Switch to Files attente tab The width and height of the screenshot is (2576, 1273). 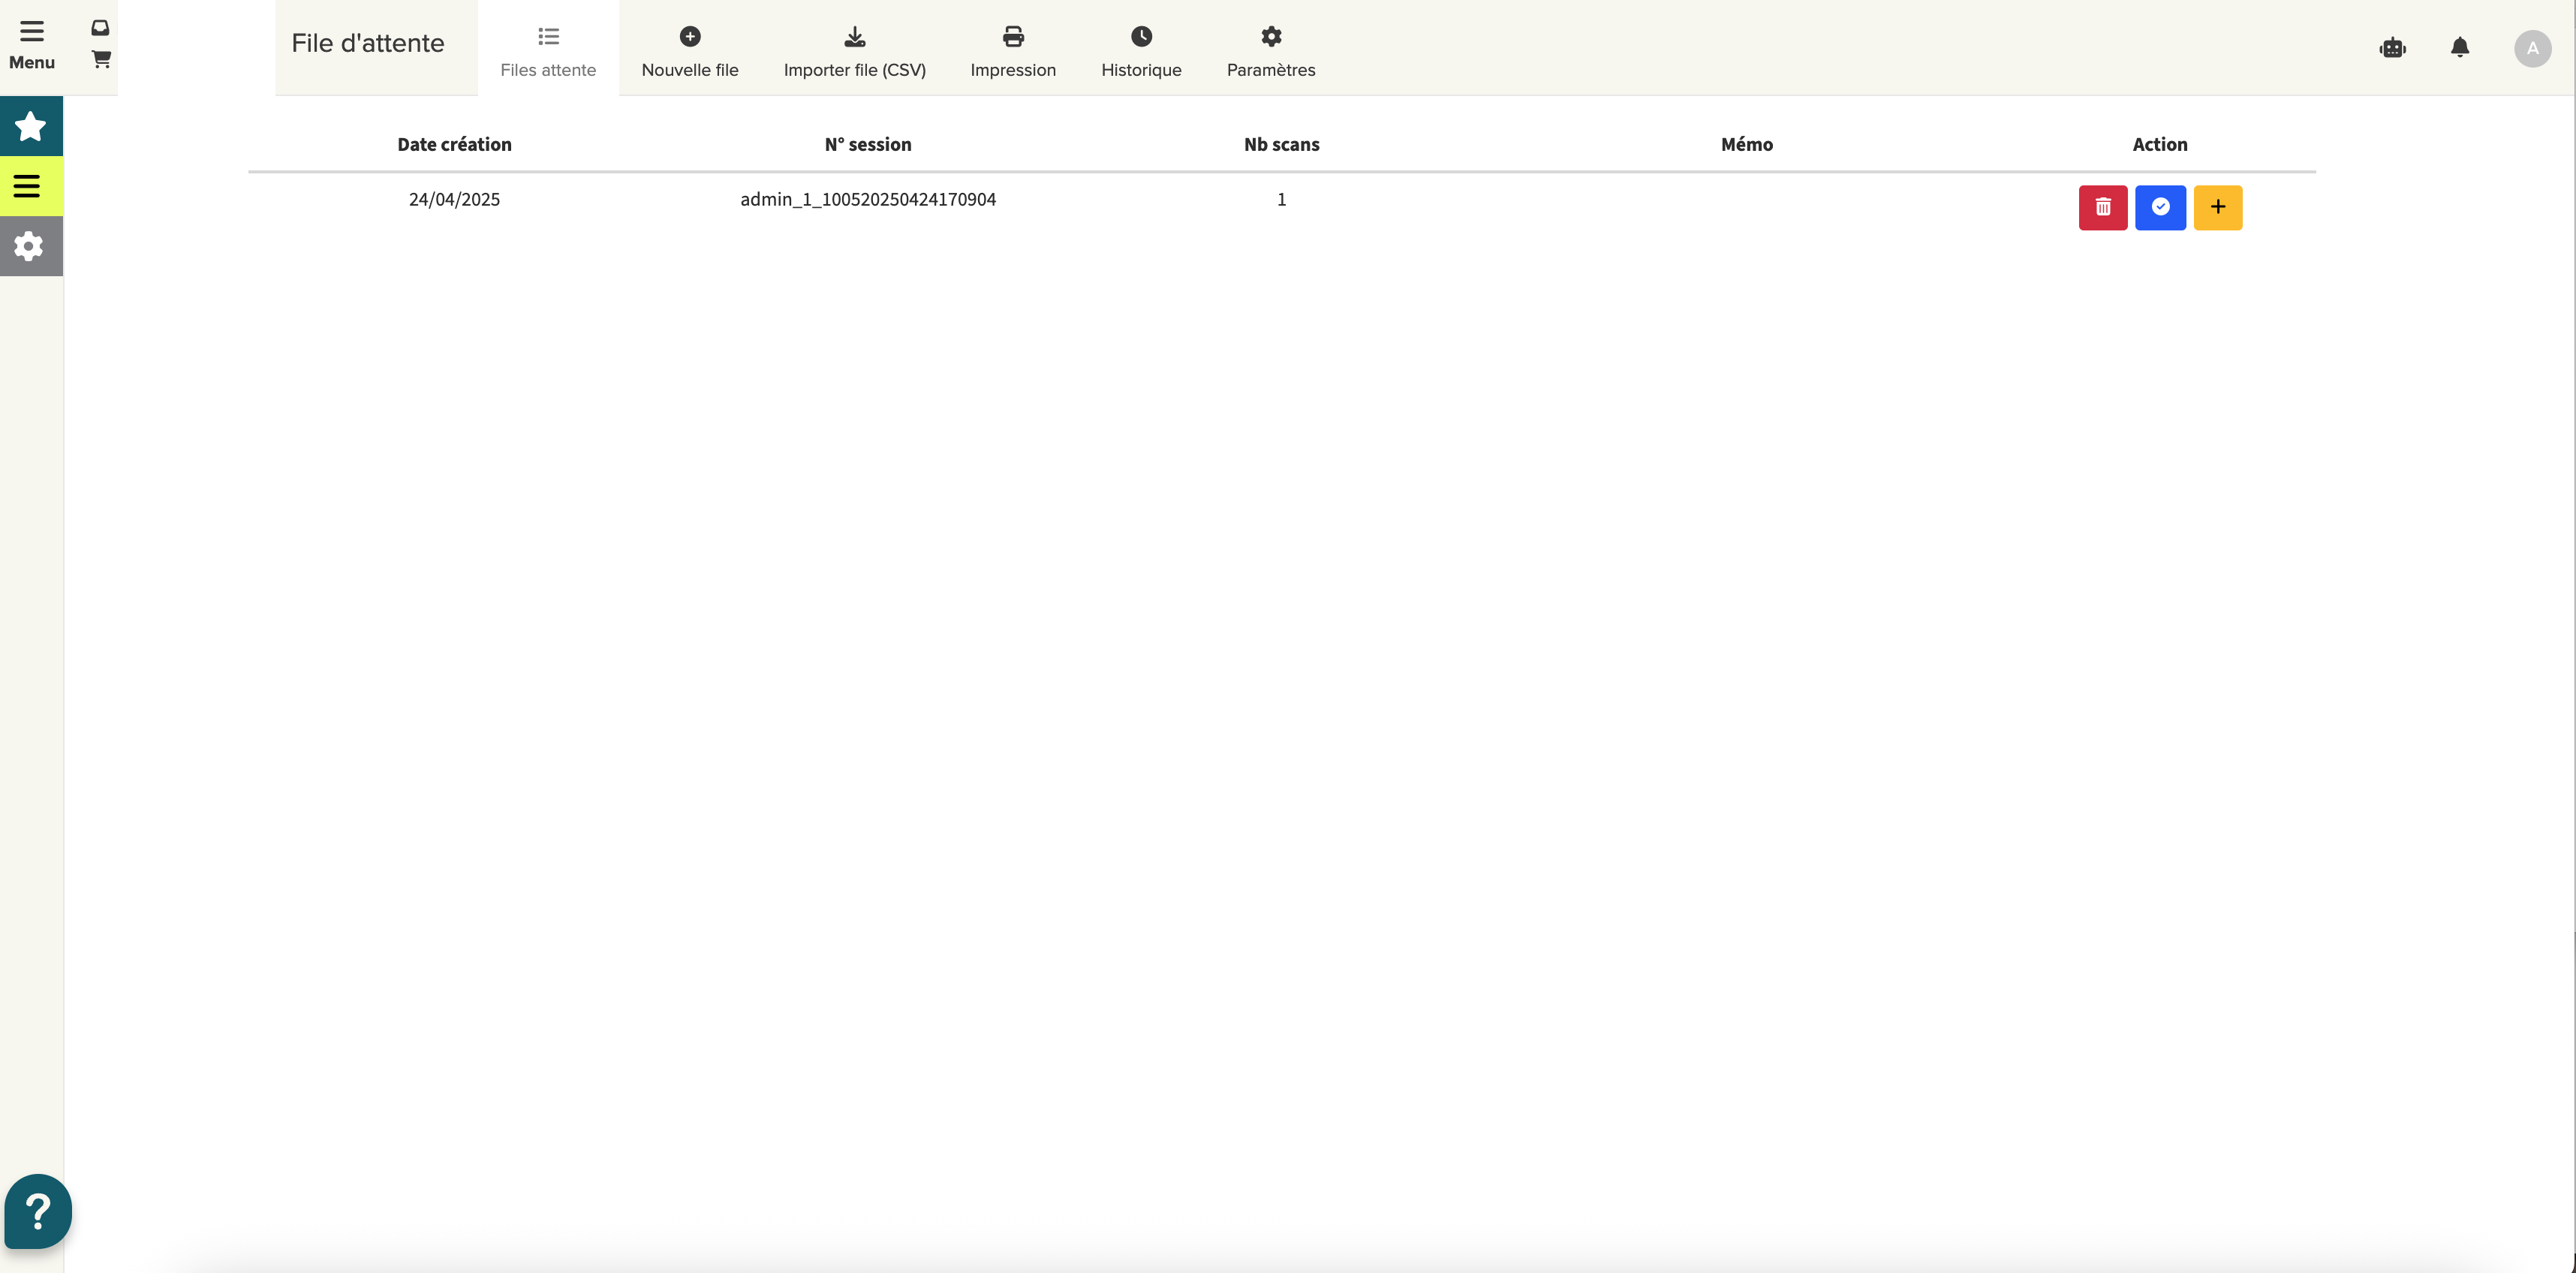click(548, 49)
